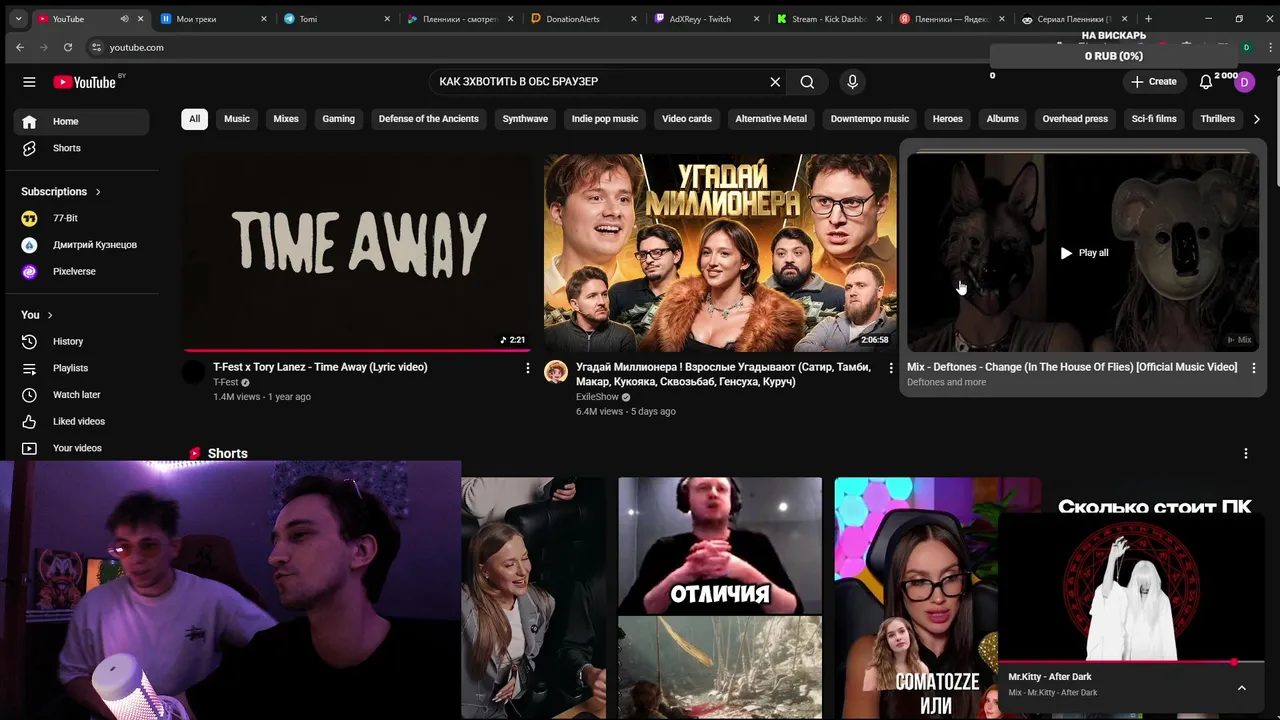Select the Downtempo music chip

coord(870,119)
